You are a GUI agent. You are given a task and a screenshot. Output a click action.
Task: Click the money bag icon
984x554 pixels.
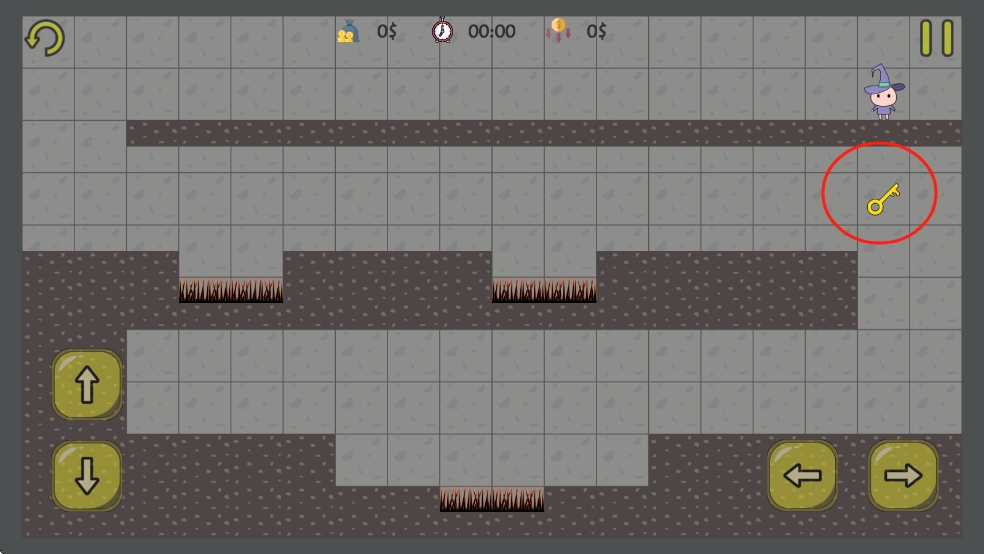(x=347, y=31)
